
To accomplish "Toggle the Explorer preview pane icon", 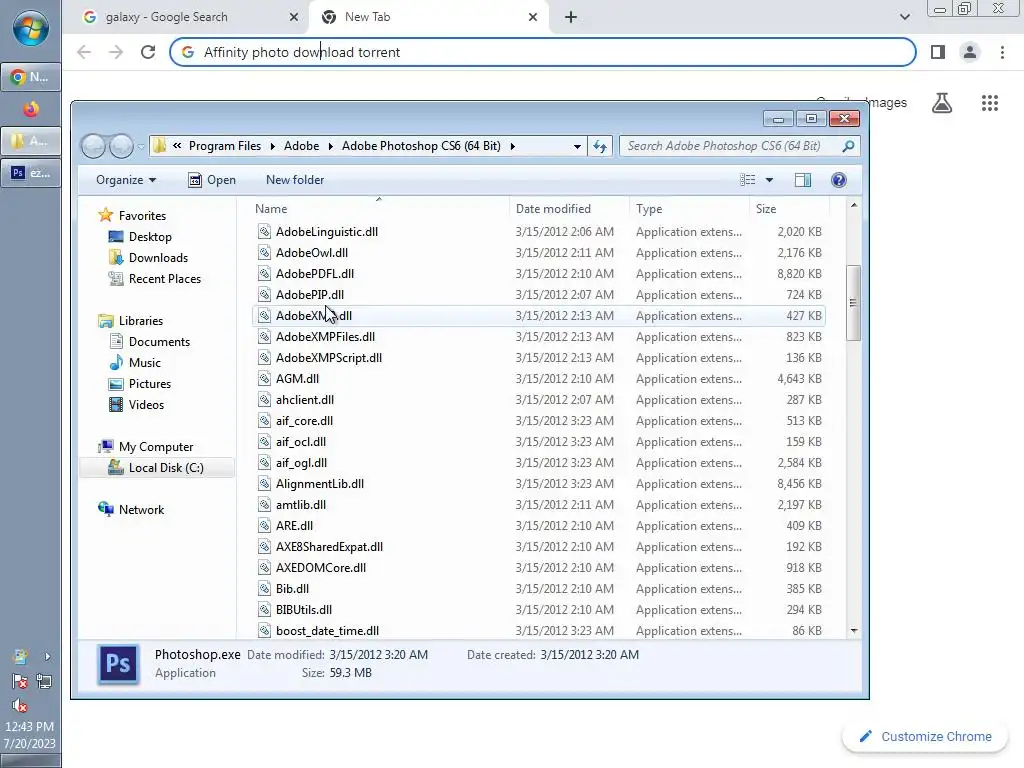I will (803, 180).
